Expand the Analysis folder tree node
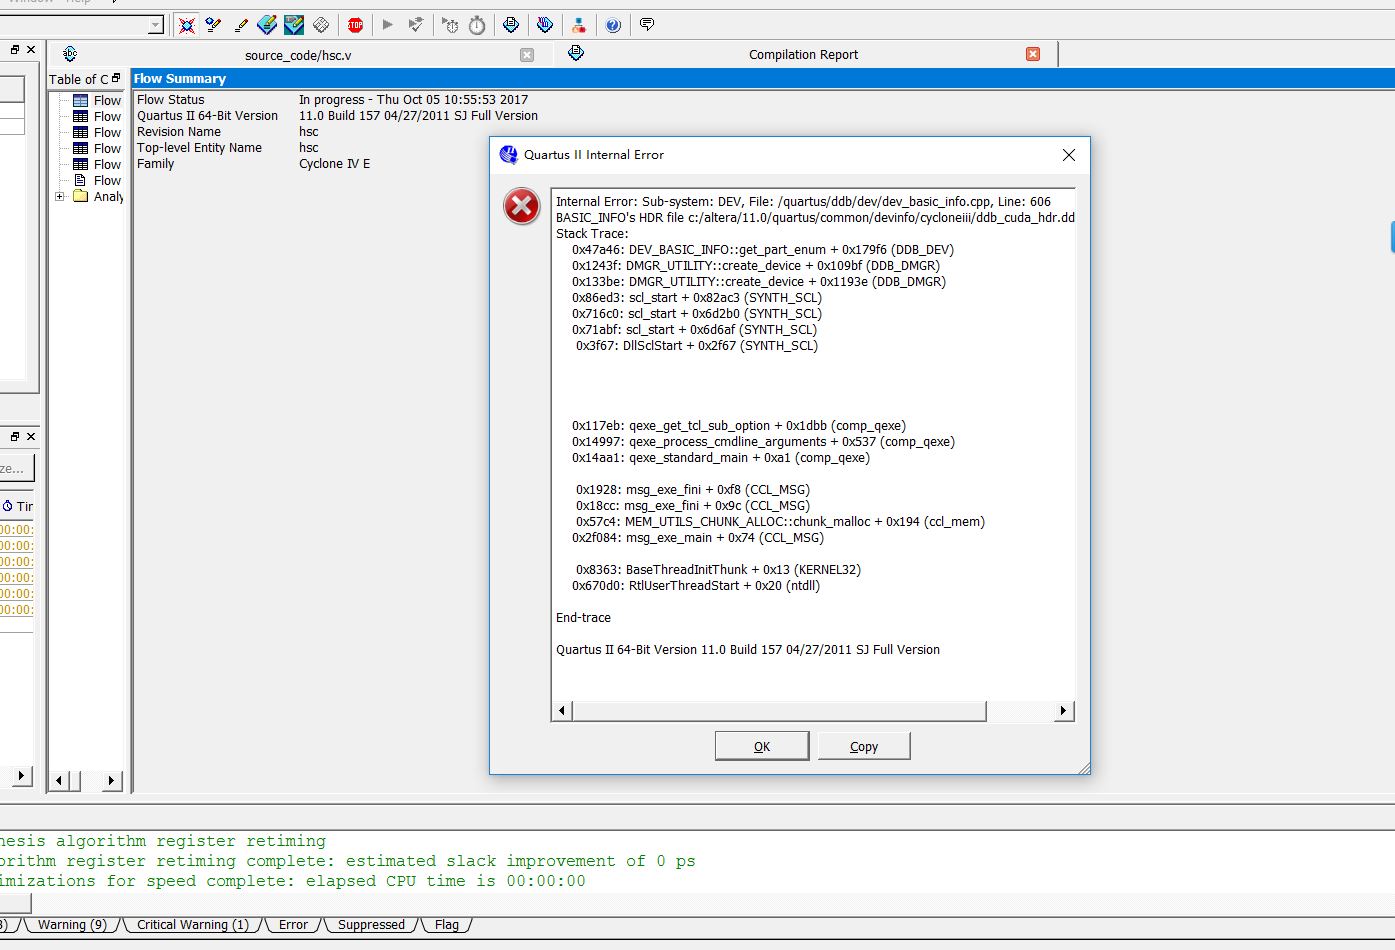Image resolution: width=1395 pixels, height=950 pixels. coord(60,197)
